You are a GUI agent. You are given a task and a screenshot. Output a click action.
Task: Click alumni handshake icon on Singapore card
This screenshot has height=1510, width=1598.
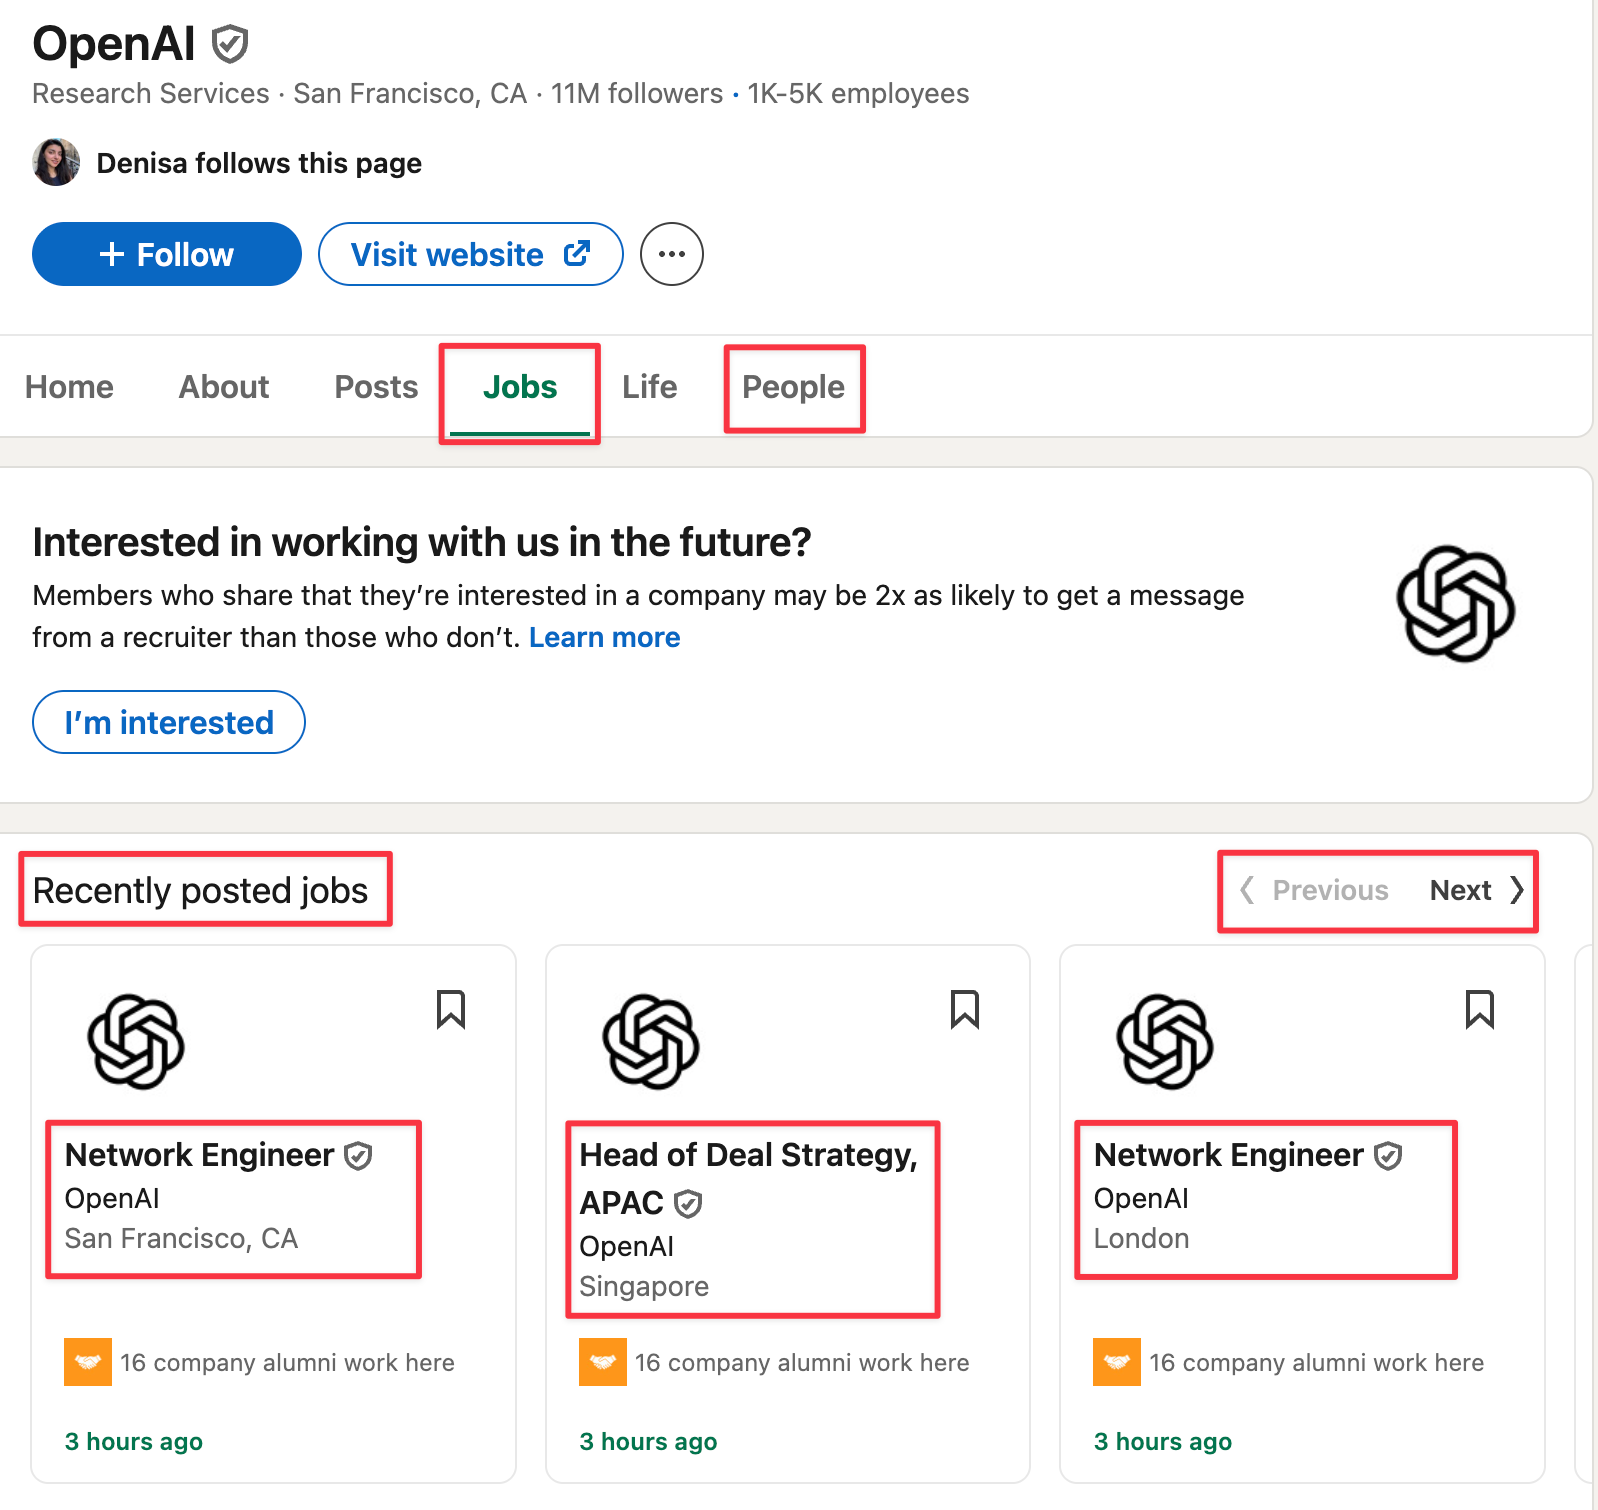pyautogui.click(x=603, y=1362)
